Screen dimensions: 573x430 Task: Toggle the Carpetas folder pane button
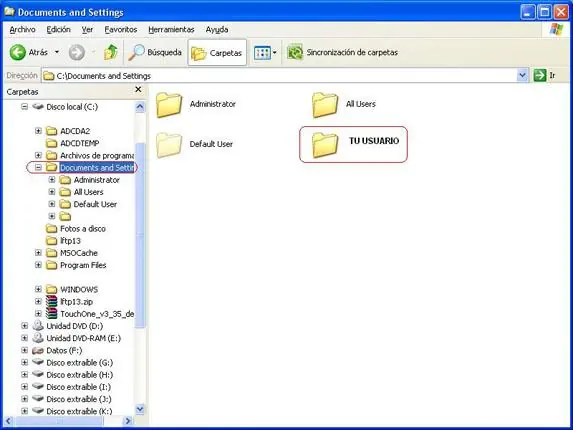coord(217,53)
